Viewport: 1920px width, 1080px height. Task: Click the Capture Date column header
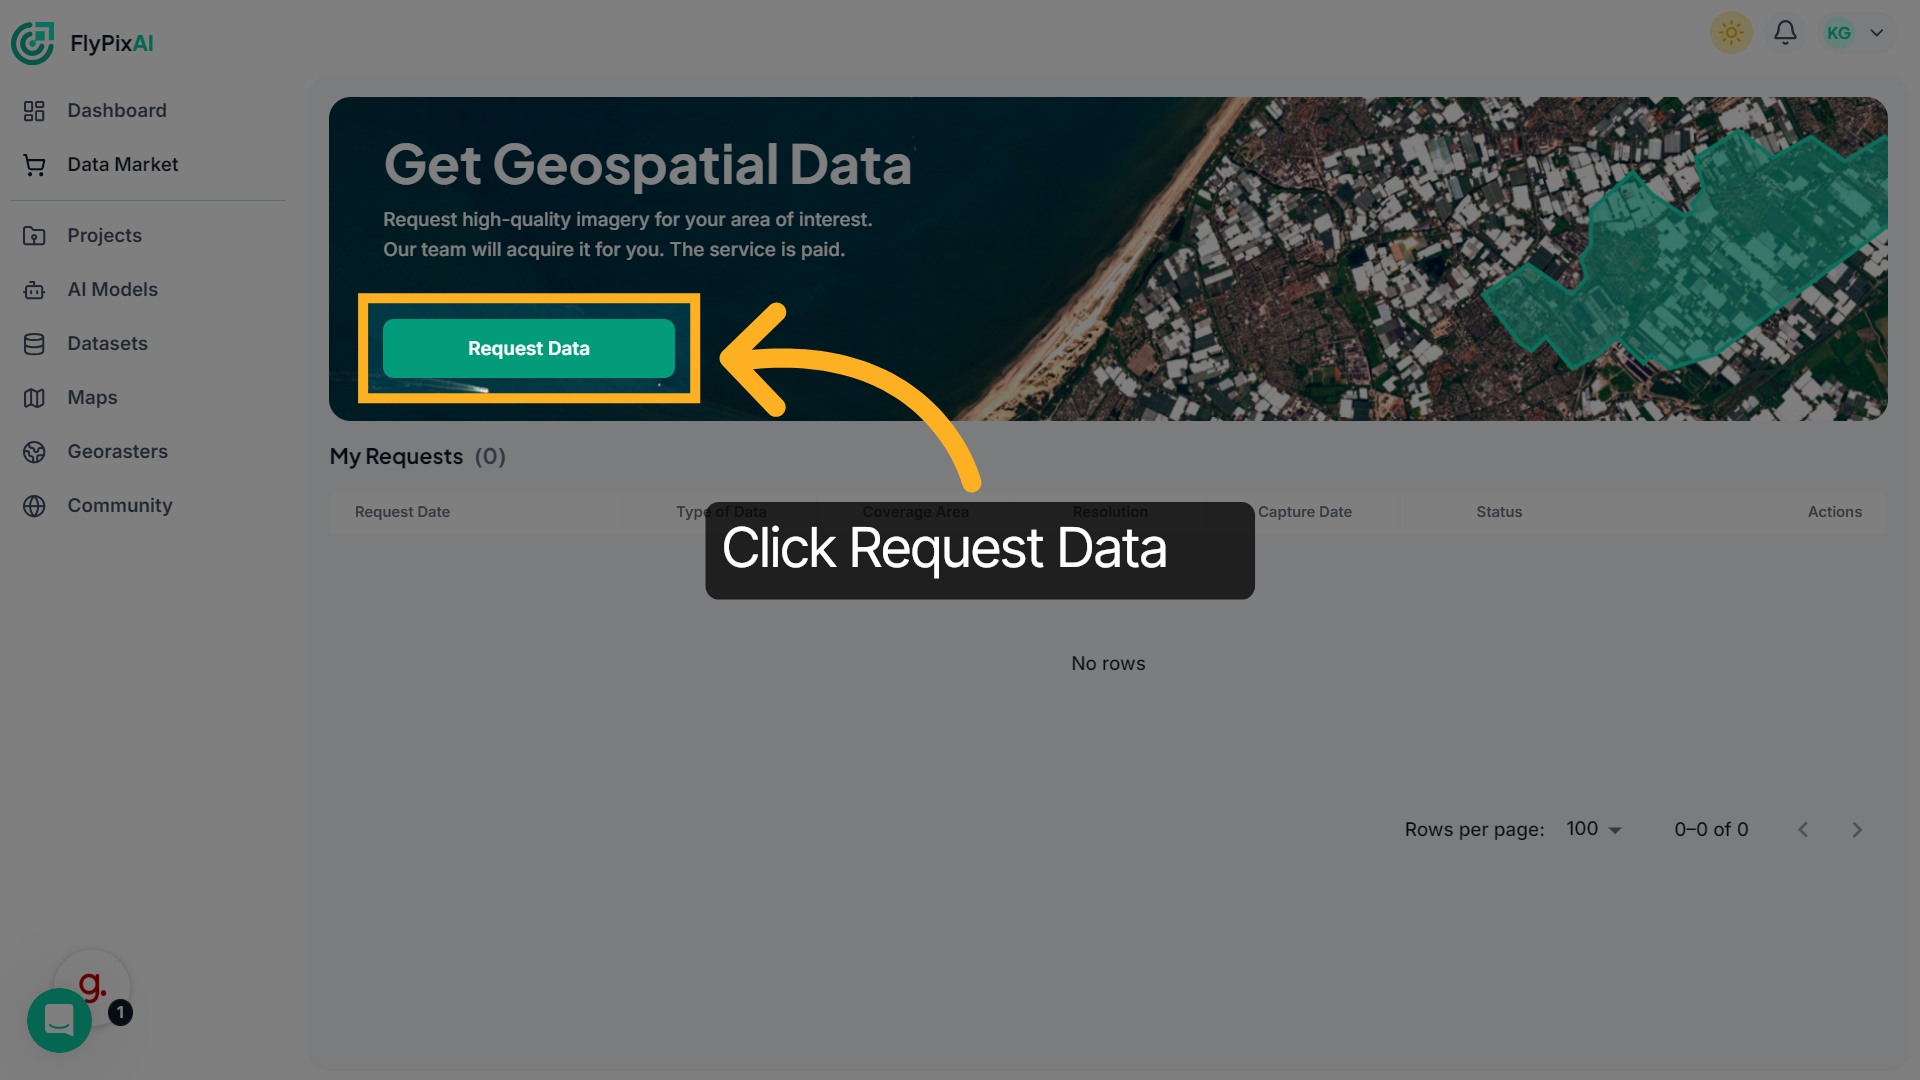pyautogui.click(x=1305, y=512)
